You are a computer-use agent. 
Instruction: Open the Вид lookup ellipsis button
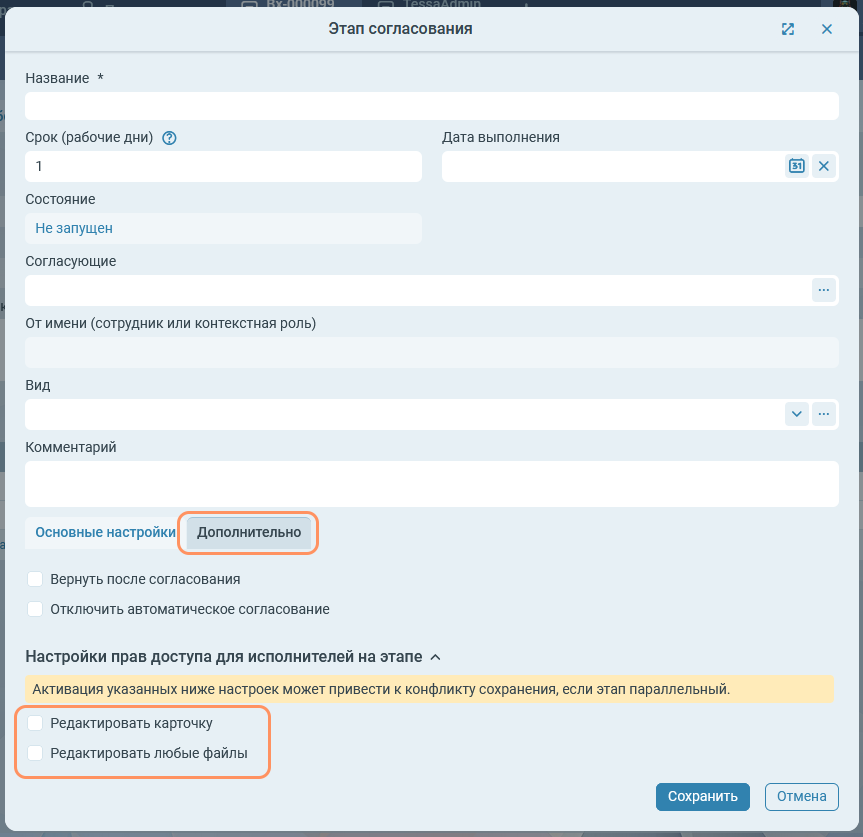pos(824,414)
